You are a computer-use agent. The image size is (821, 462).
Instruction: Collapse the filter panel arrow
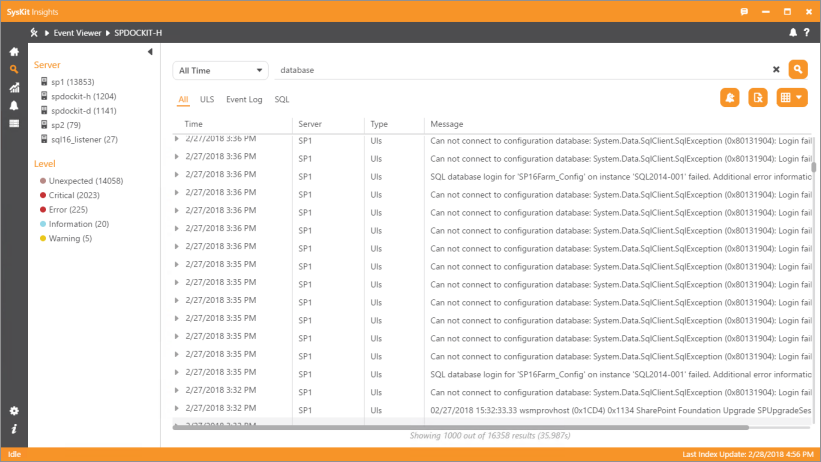[x=150, y=51]
